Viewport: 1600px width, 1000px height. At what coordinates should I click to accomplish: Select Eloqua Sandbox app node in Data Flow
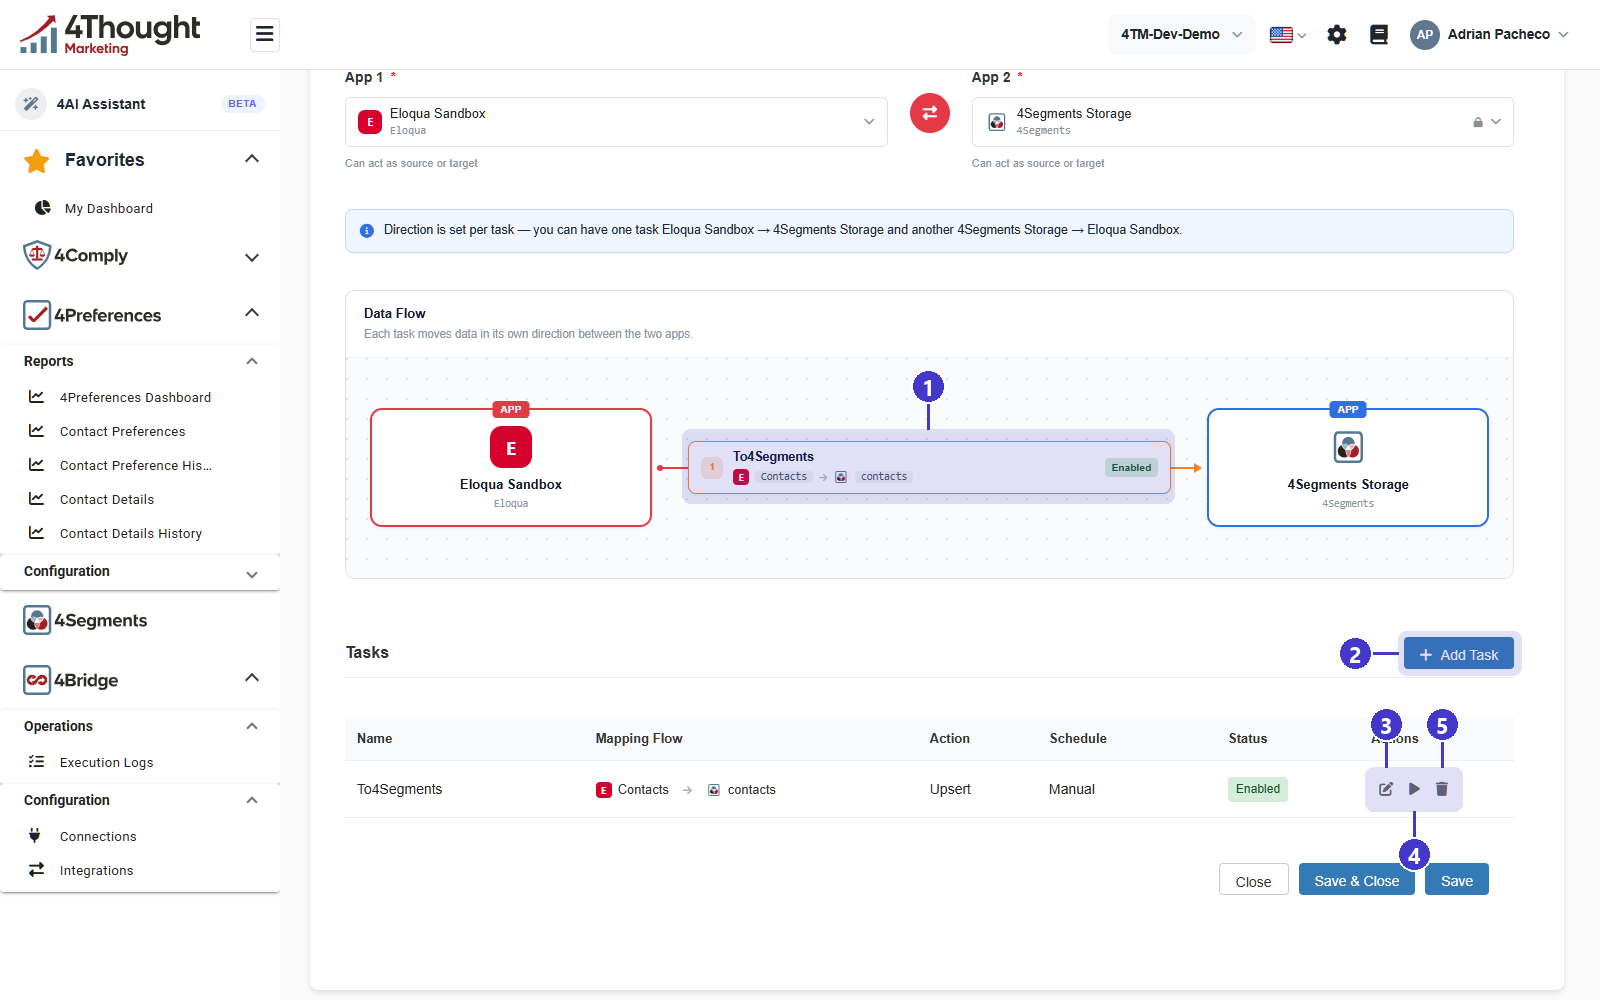point(511,467)
